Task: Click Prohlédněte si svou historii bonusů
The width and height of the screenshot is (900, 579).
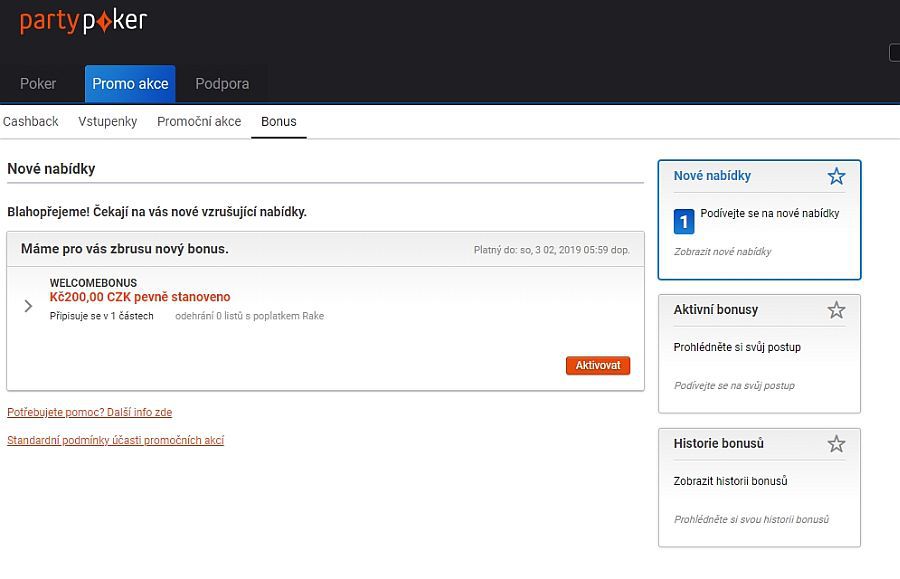Action: coord(751,520)
